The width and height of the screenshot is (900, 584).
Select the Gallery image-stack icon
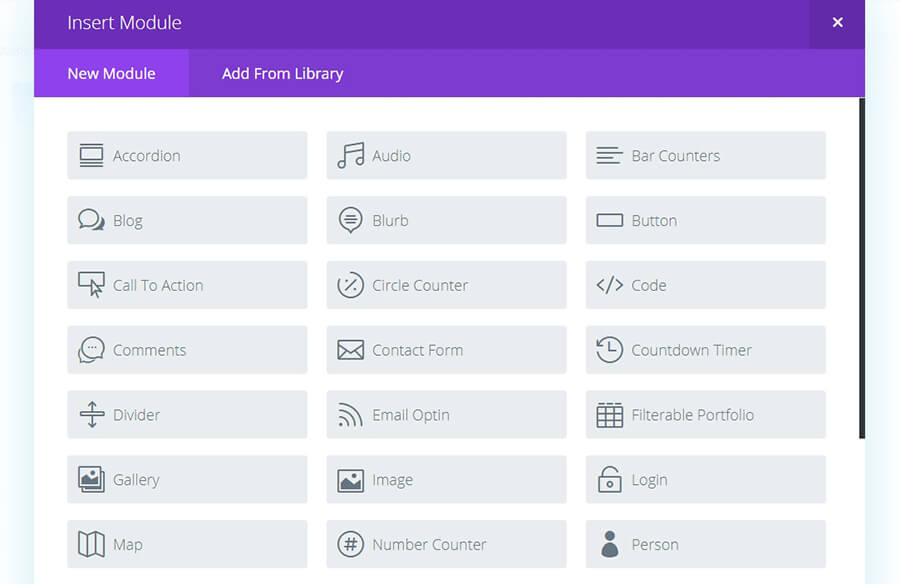pos(91,479)
